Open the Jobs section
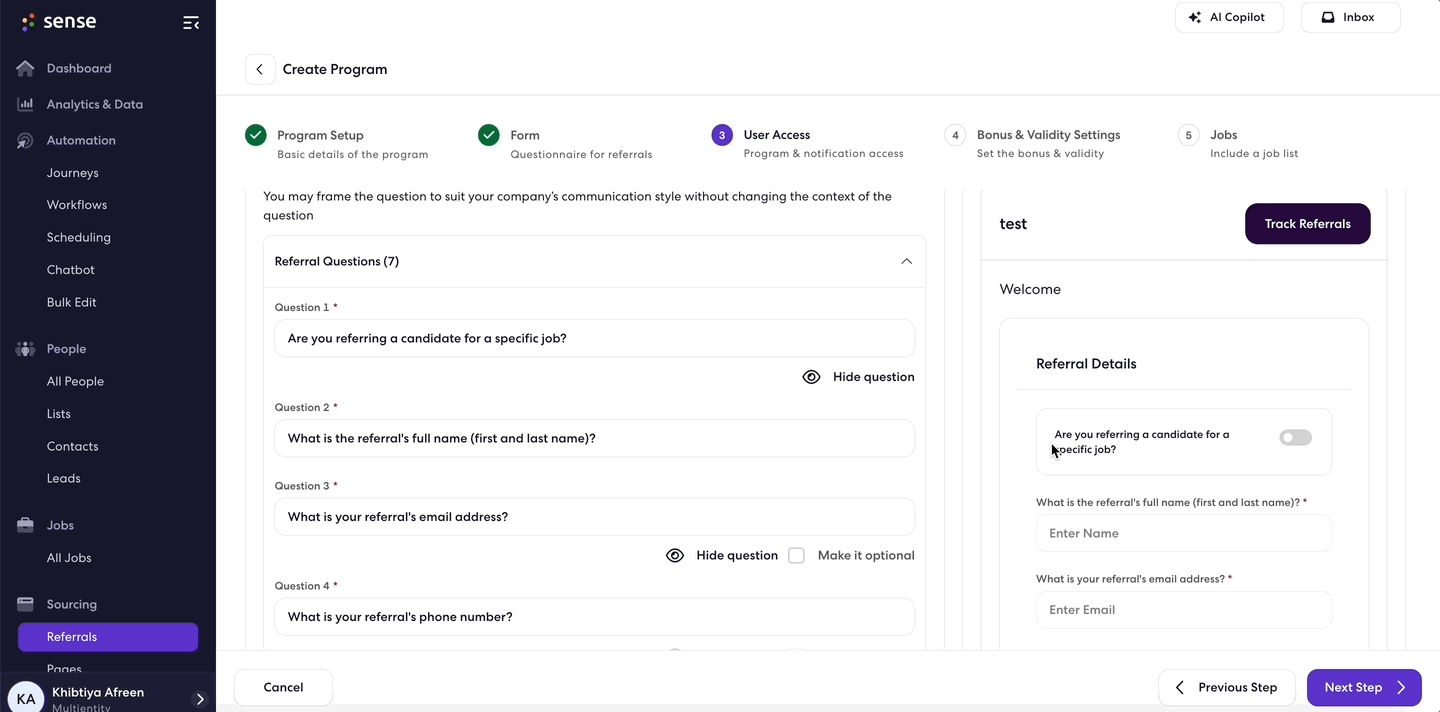Image resolution: width=1440 pixels, height=712 pixels. point(60,524)
